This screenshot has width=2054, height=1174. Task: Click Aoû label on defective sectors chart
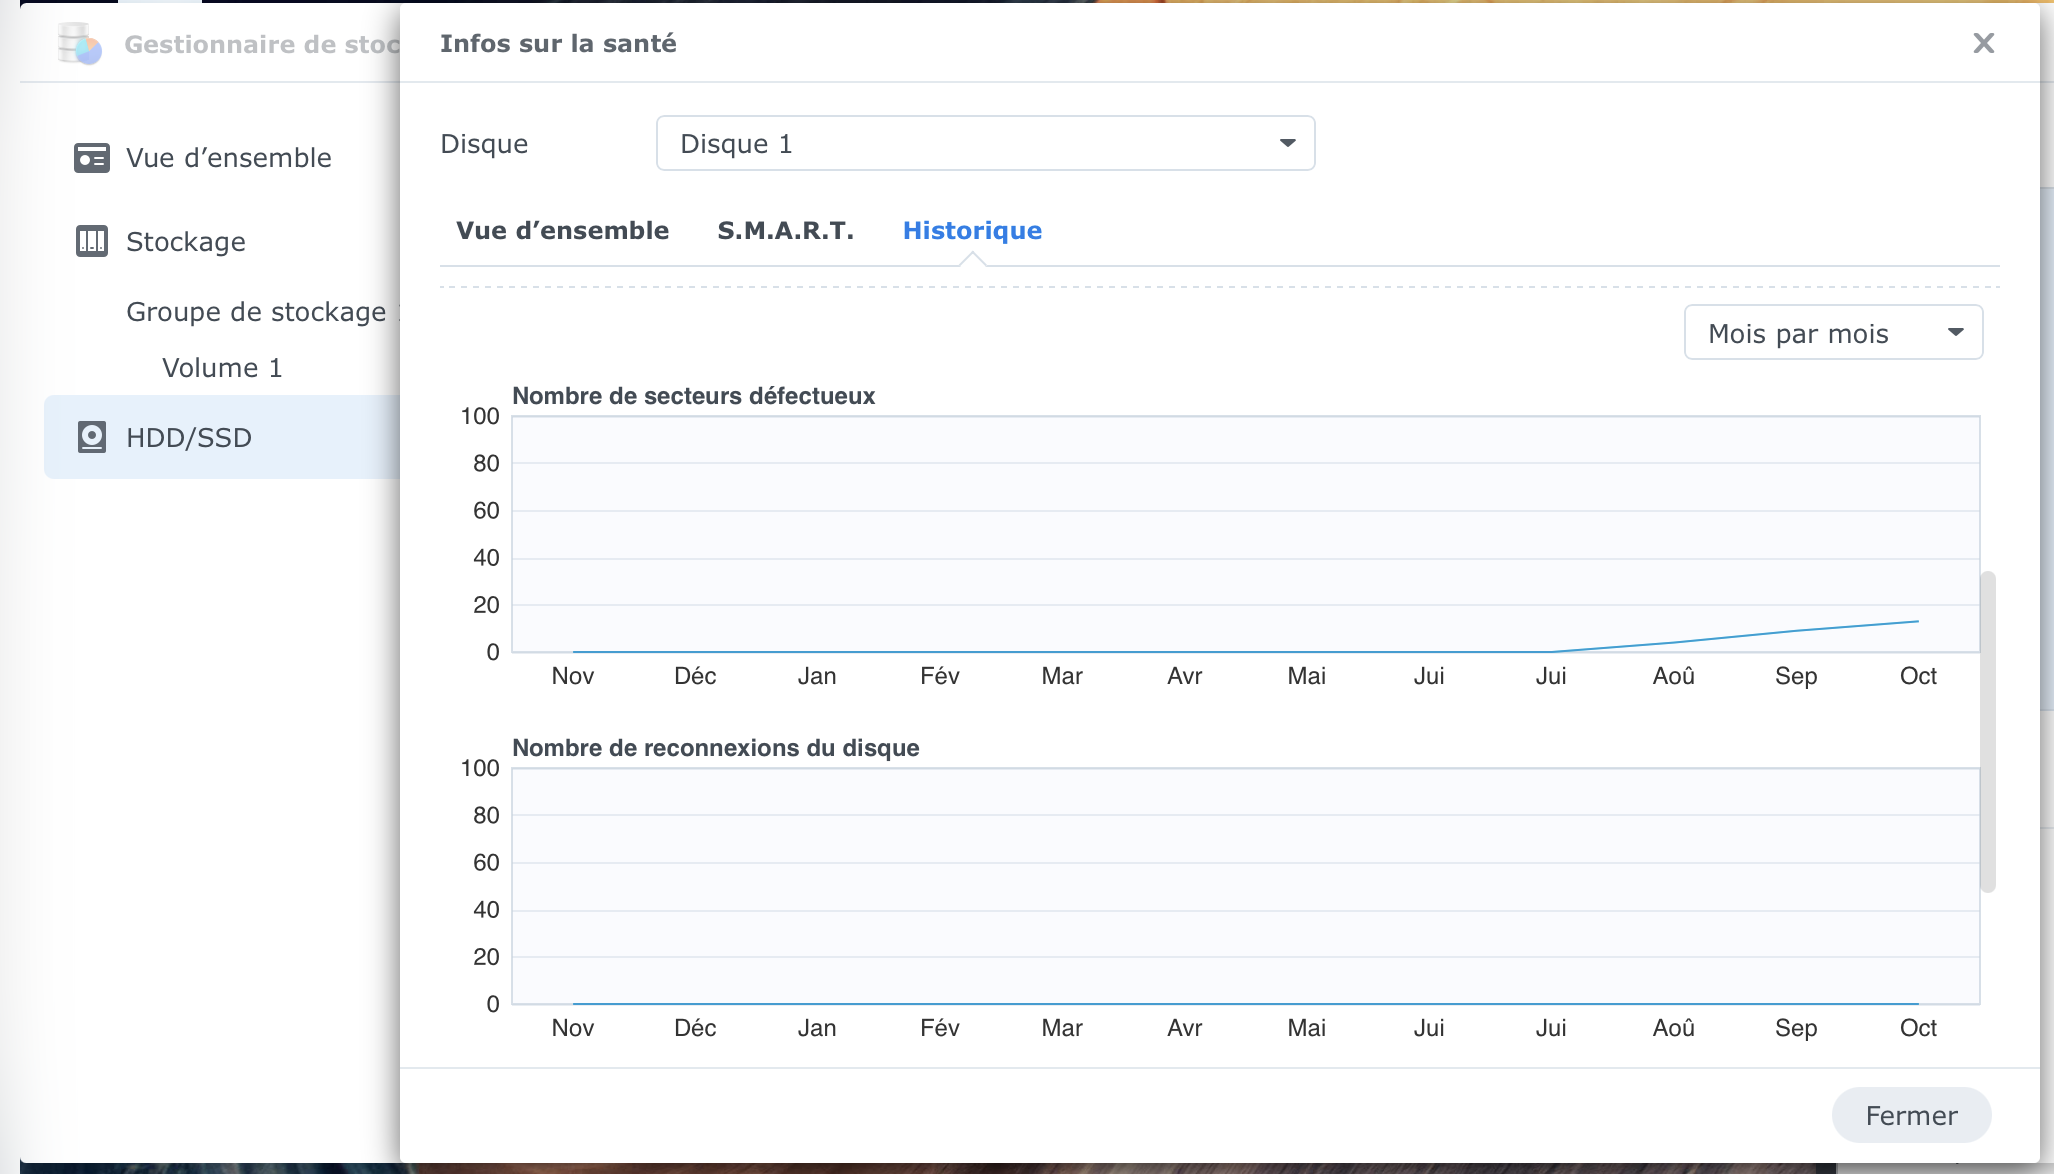(x=1673, y=676)
